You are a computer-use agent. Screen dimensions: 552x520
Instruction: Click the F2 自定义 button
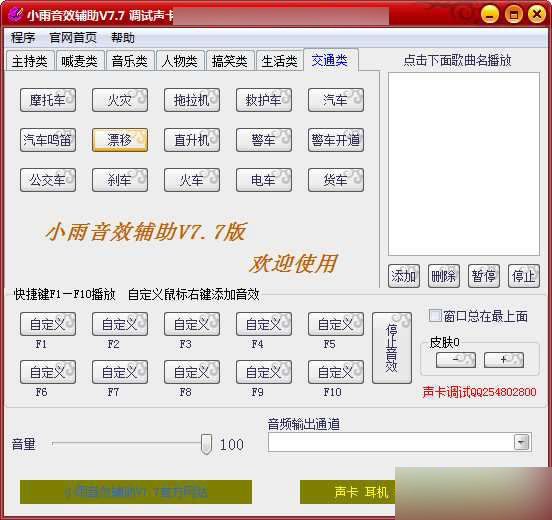[120, 324]
